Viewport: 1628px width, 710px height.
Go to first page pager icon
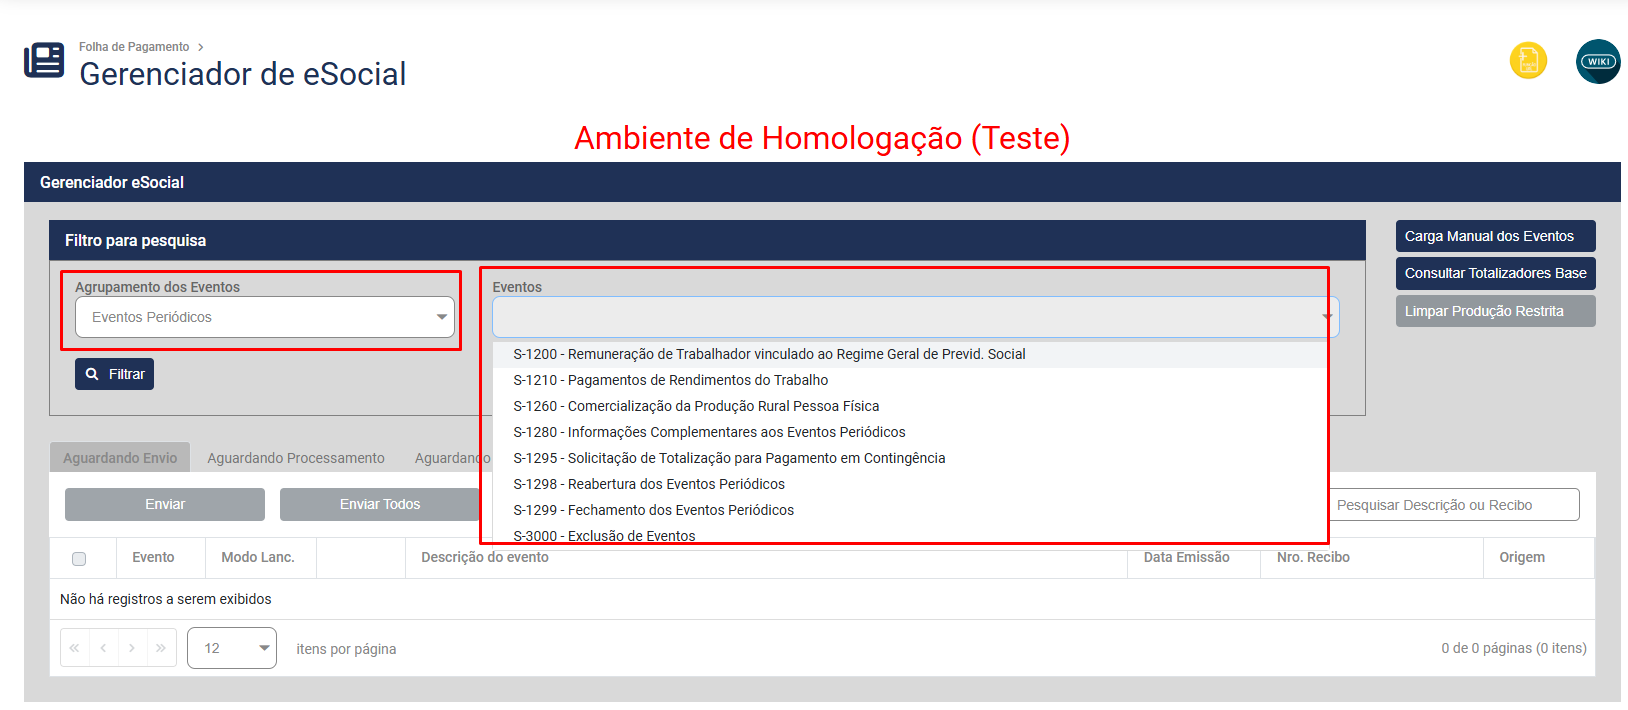tap(75, 648)
